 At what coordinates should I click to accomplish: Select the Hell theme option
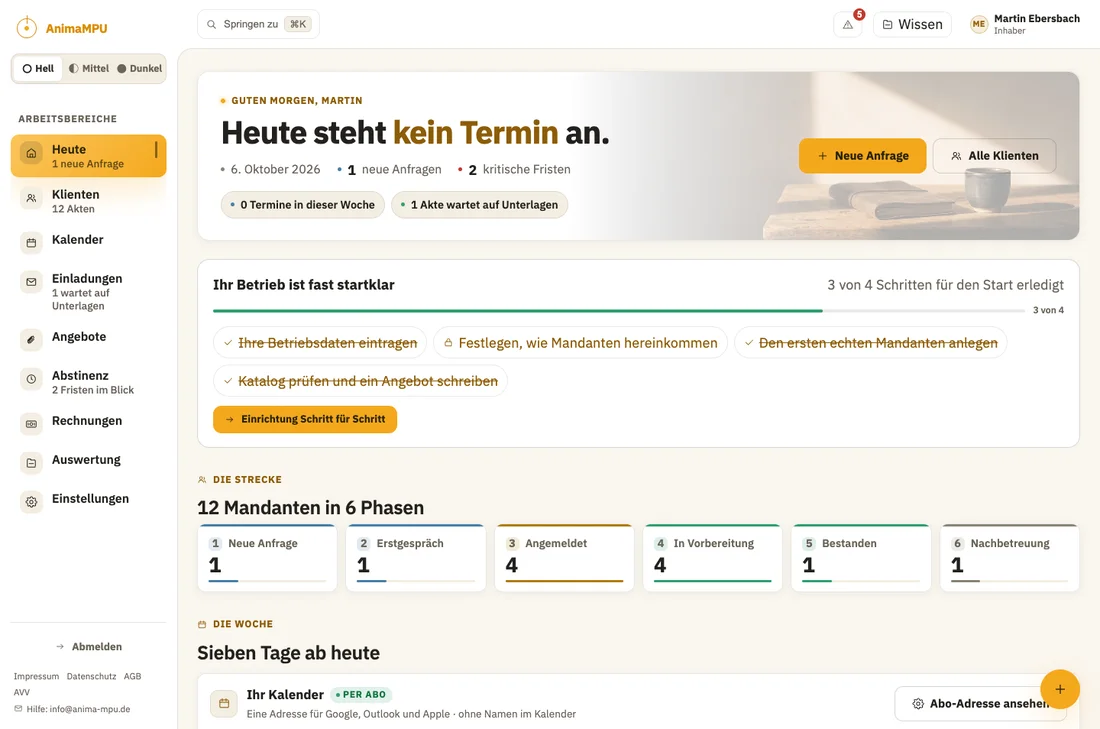tap(38, 69)
